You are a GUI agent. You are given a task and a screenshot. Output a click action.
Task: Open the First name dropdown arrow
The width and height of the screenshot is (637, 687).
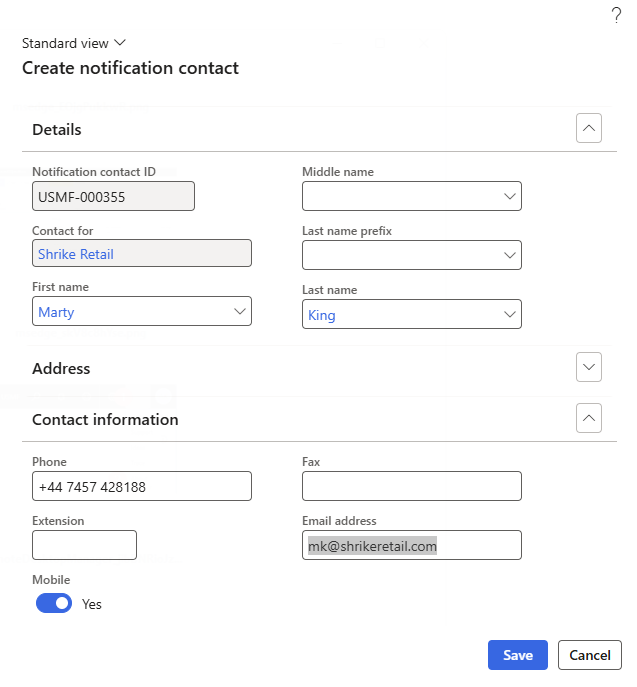[x=240, y=312]
